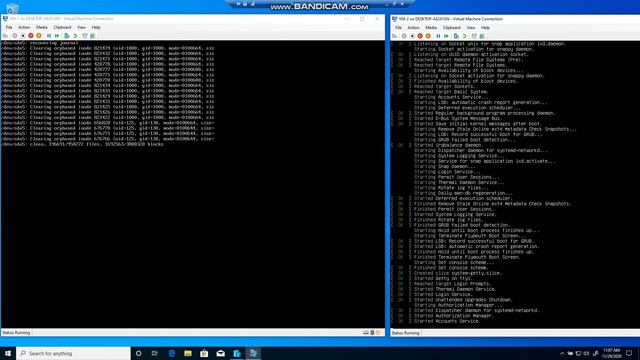
Task: Open the taskbar clock showing 11:07 AM
Action: coord(611,353)
